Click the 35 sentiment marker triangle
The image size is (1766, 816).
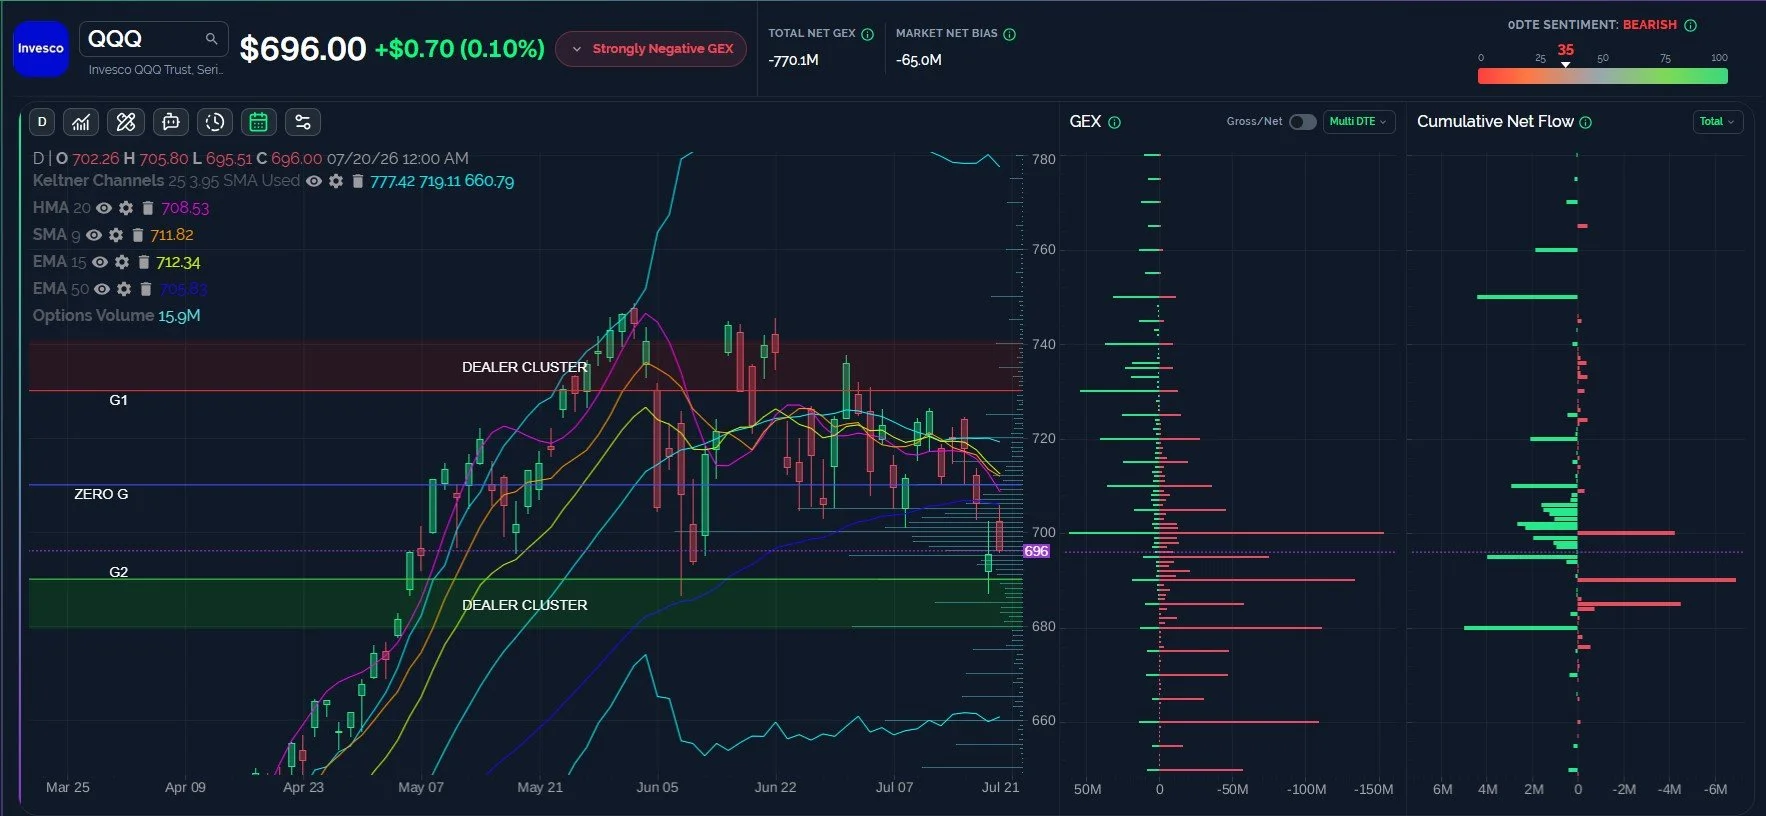tap(1566, 65)
